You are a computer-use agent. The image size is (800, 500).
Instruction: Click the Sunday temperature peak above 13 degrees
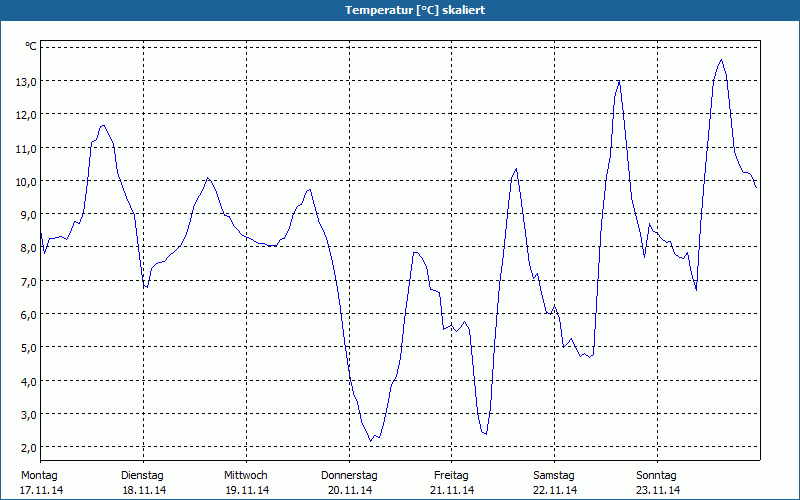pos(721,60)
